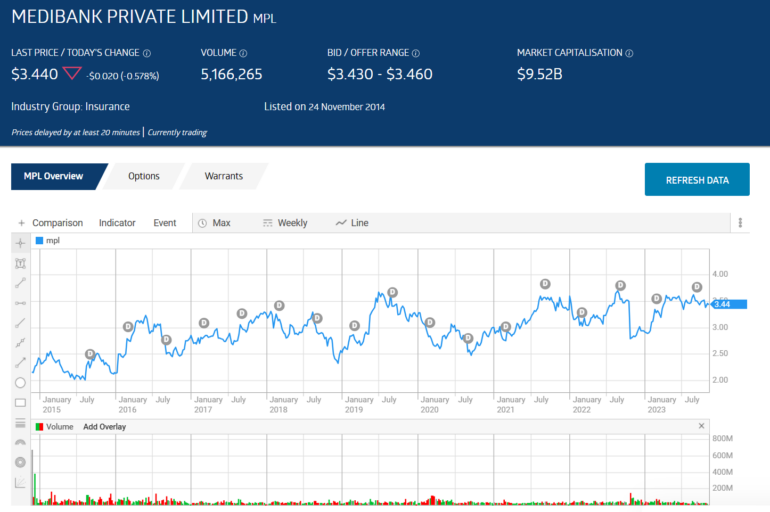Viewport: 770px width, 512px height.
Task: Click the dividend marker in mid-2015
Action: tap(90, 354)
